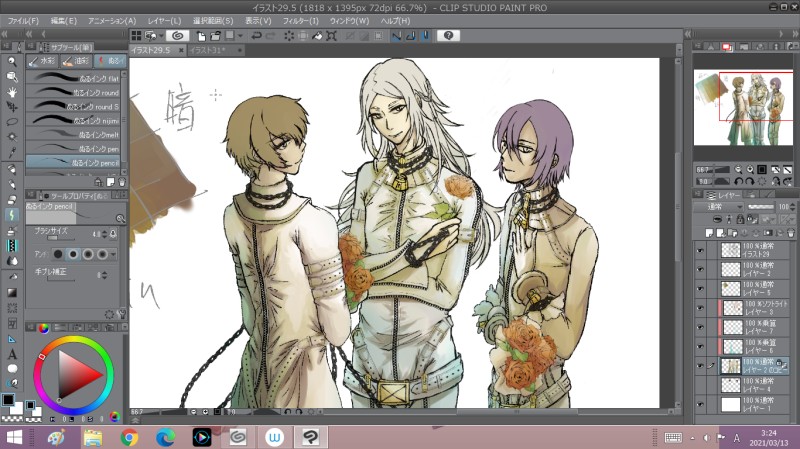Select the Lasso selection tool
The width and height of the screenshot is (800, 449).
pyautogui.click(x=12, y=122)
